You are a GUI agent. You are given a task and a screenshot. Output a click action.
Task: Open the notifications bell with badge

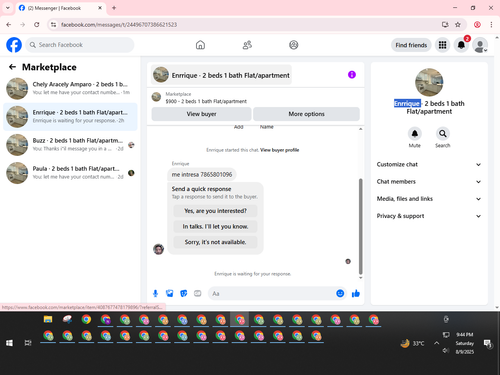[461, 45]
